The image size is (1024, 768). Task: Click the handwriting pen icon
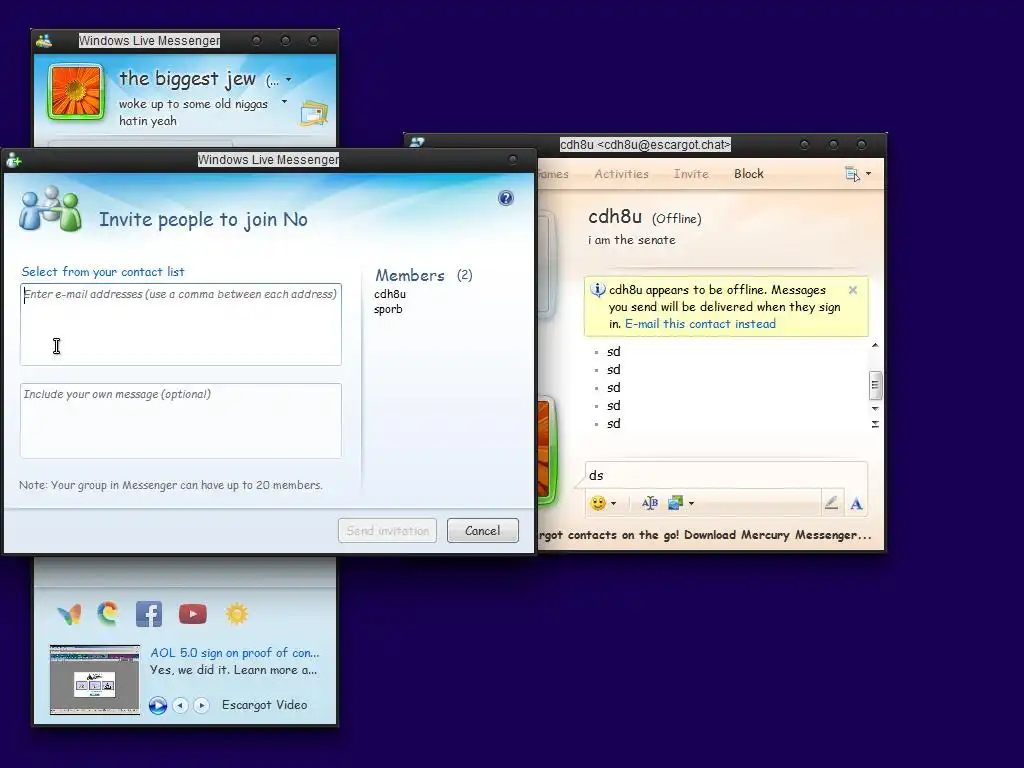click(831, 503)
